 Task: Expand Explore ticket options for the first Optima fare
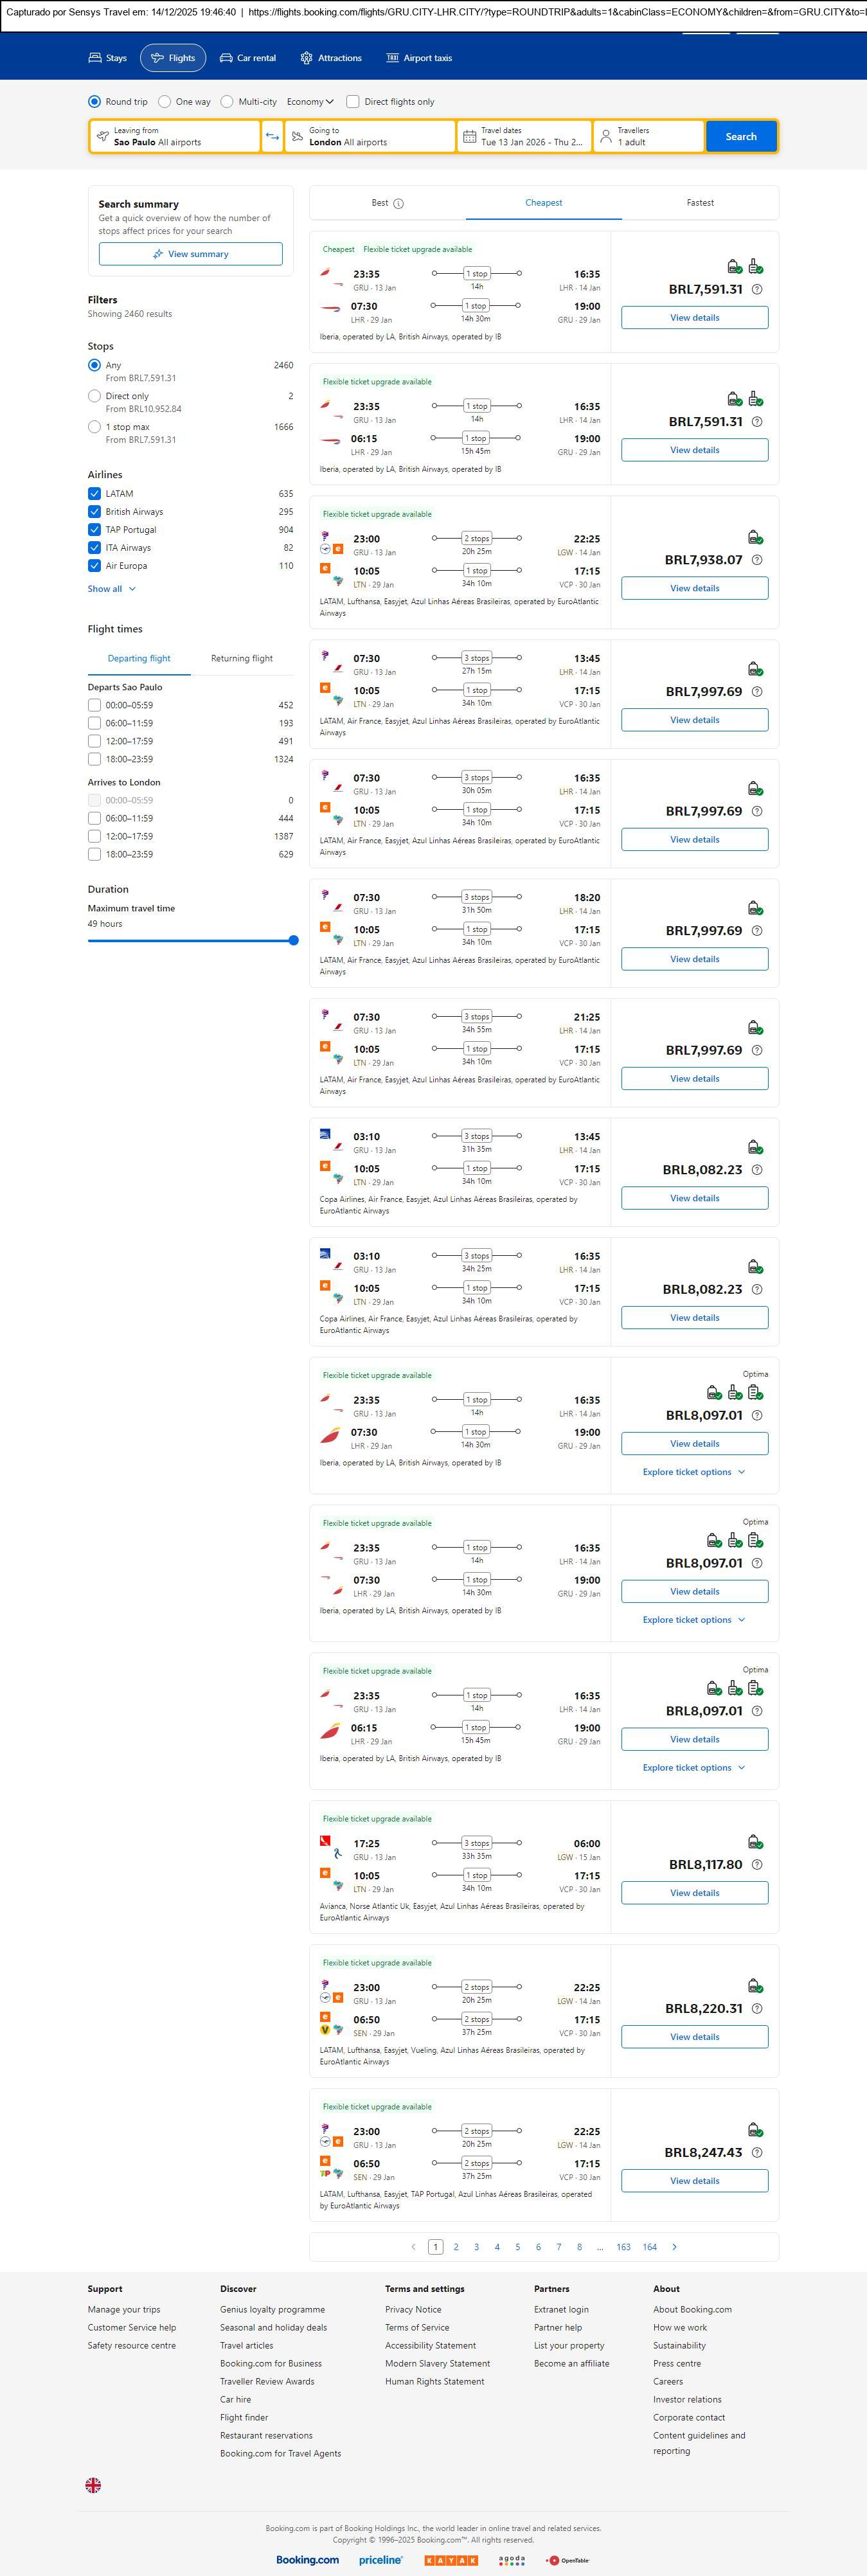693,1472
